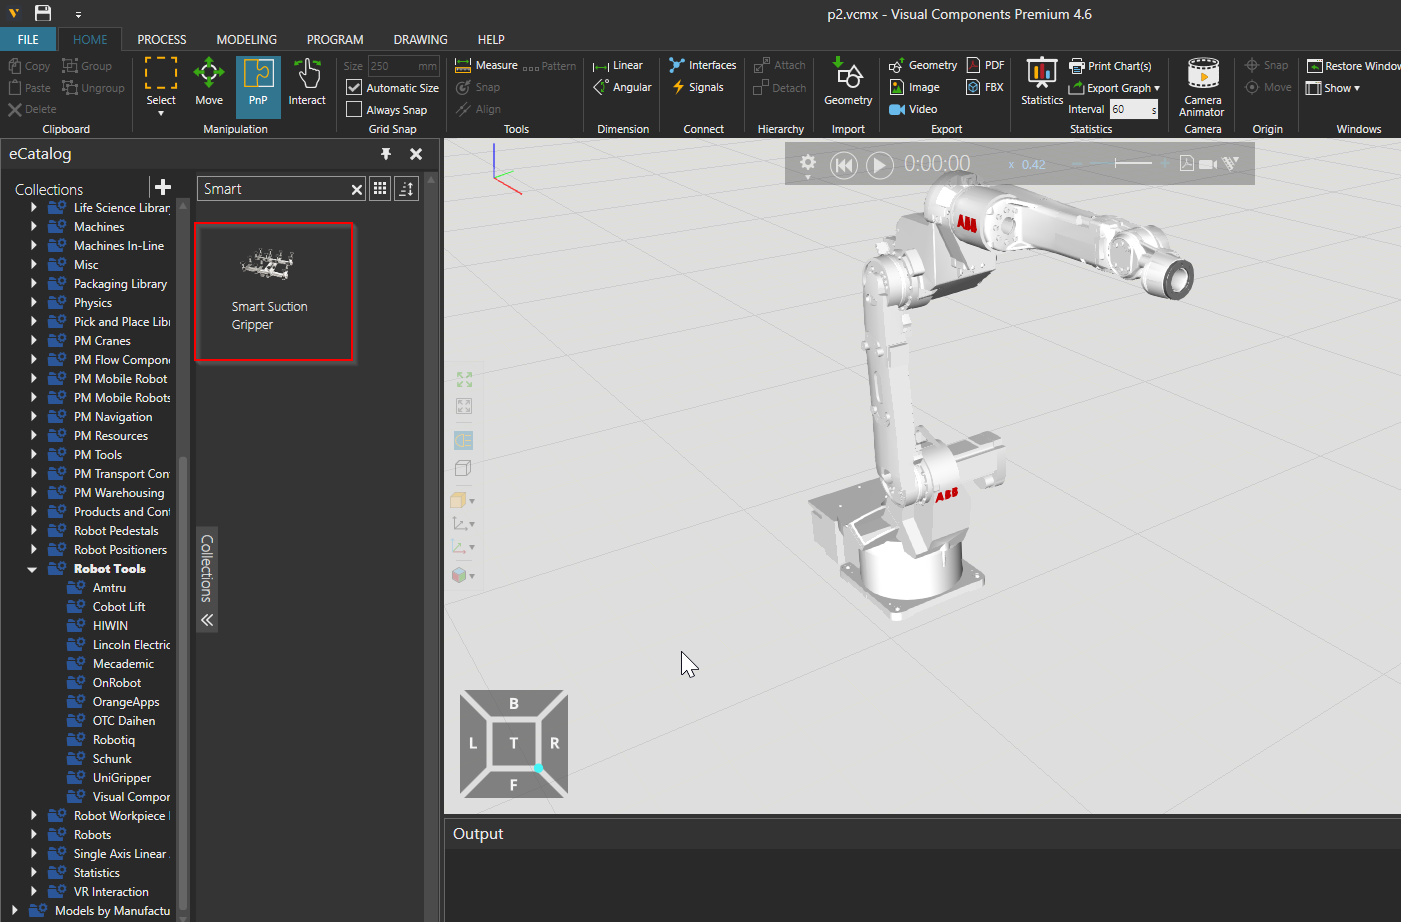
Task: Open the Signals connect editor
Action: 698,87
